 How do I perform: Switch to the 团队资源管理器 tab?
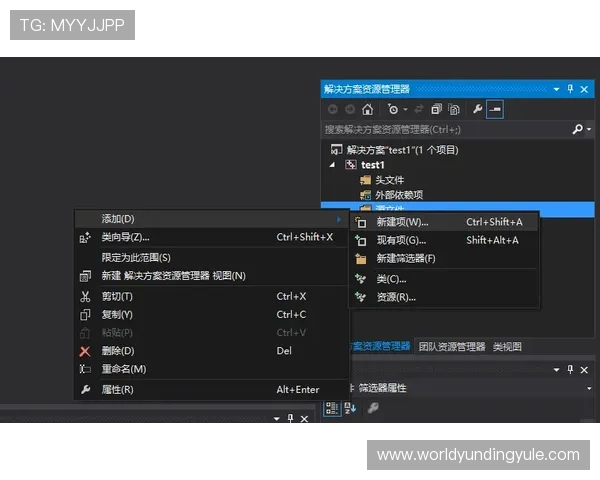pos(451,347)
